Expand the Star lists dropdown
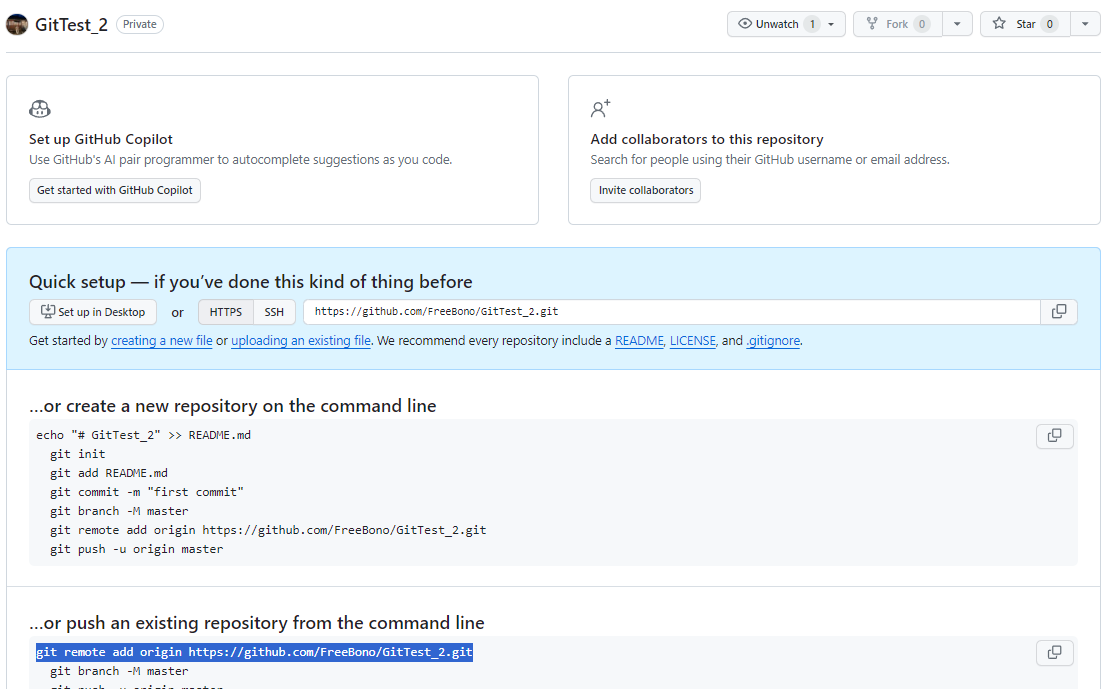Image resolution: width=1109 pixels, height=689 pixels. tap(1085, 24)
